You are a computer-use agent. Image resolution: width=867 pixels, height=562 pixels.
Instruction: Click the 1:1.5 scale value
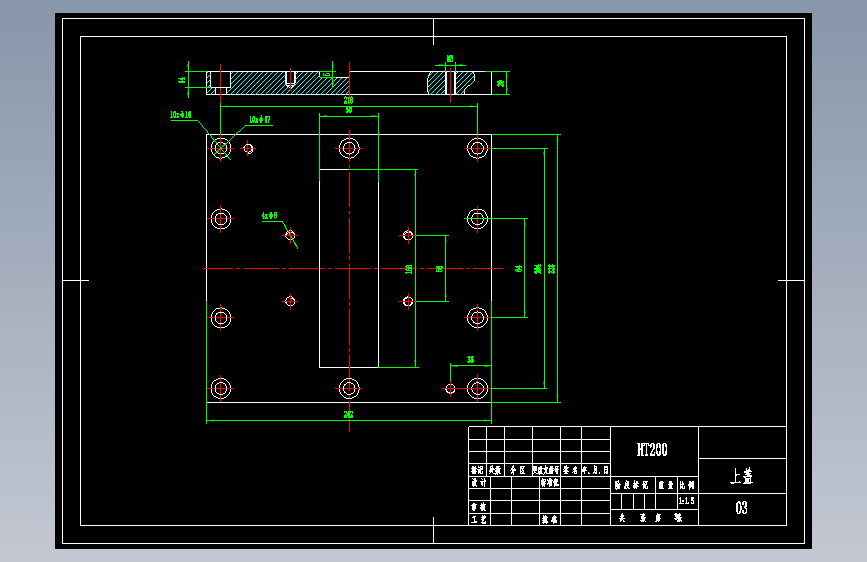[x=686, y=501]
